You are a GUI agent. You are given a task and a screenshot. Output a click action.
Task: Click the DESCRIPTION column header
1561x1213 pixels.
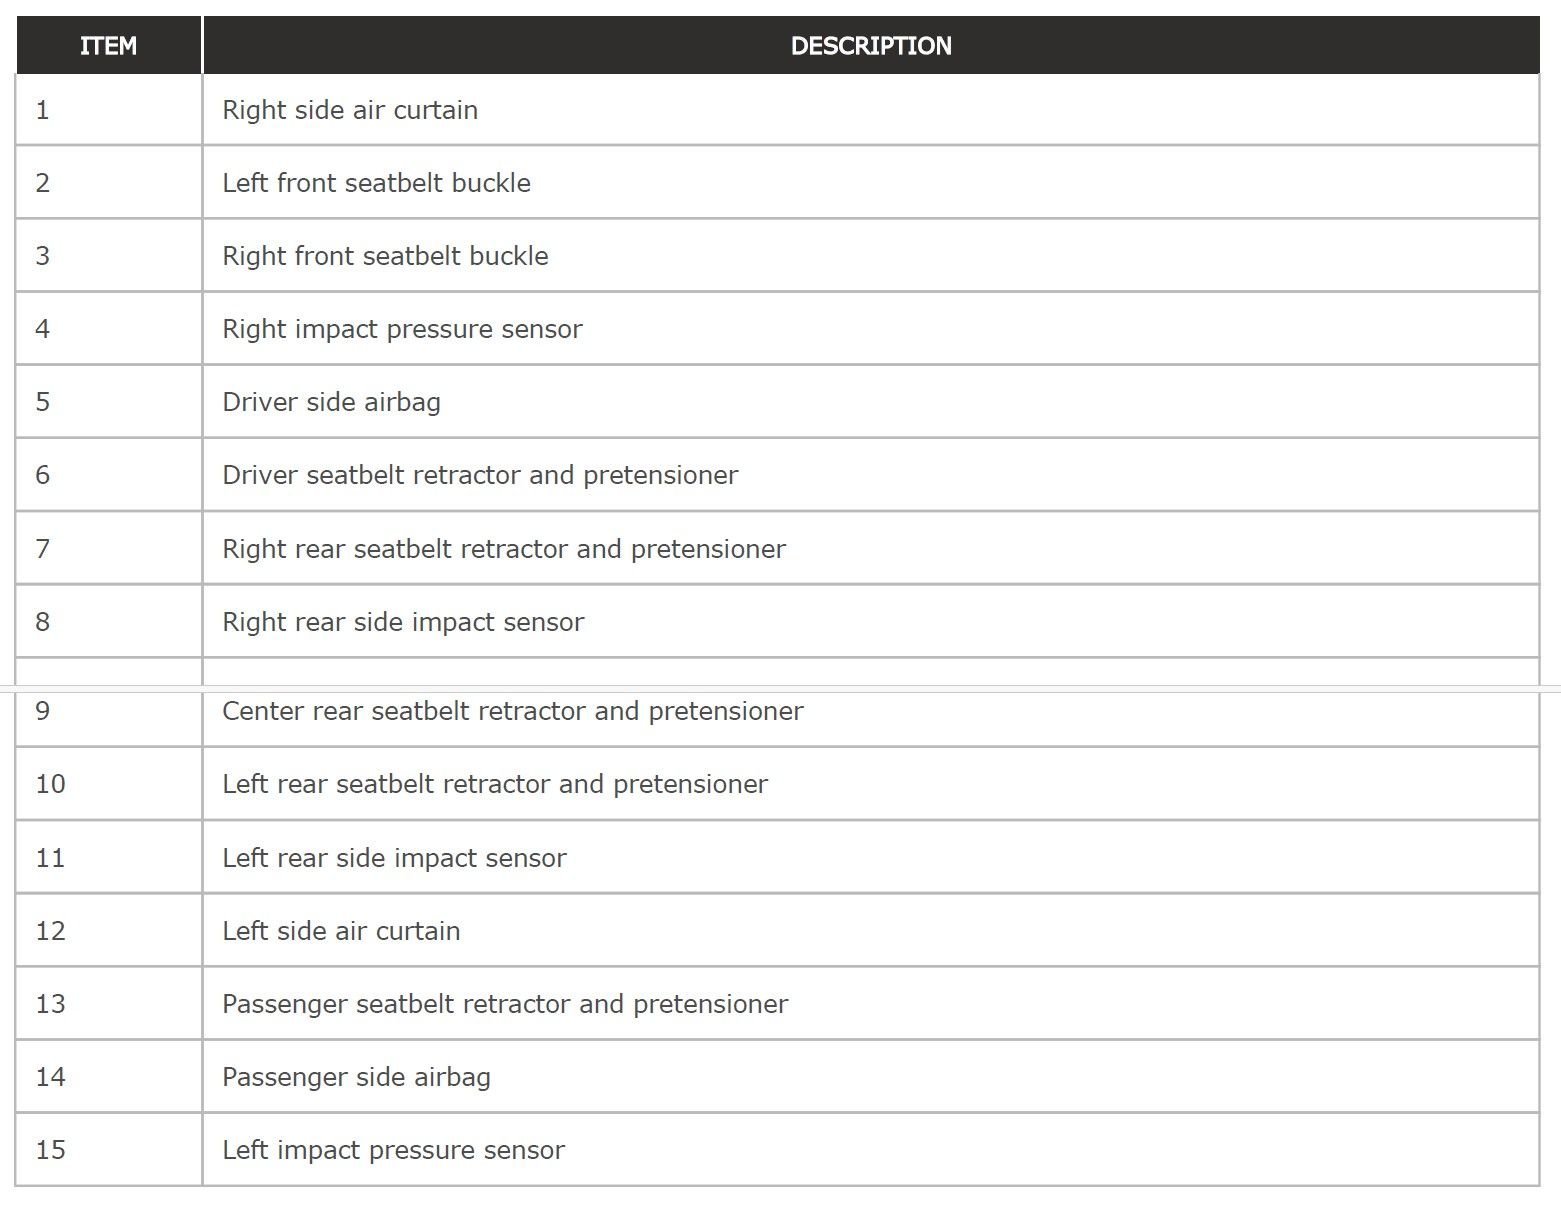(x=871, y=45)
